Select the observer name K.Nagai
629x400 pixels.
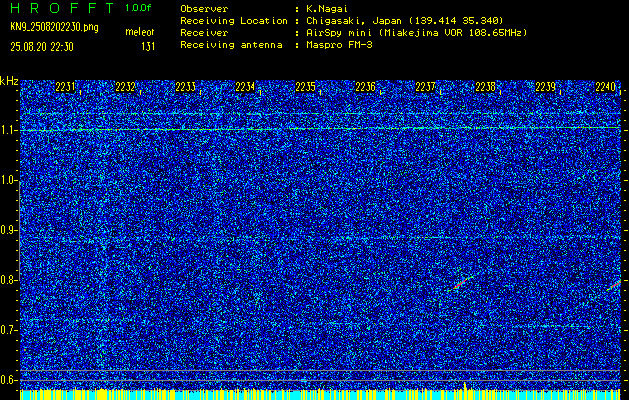(326, 9)
